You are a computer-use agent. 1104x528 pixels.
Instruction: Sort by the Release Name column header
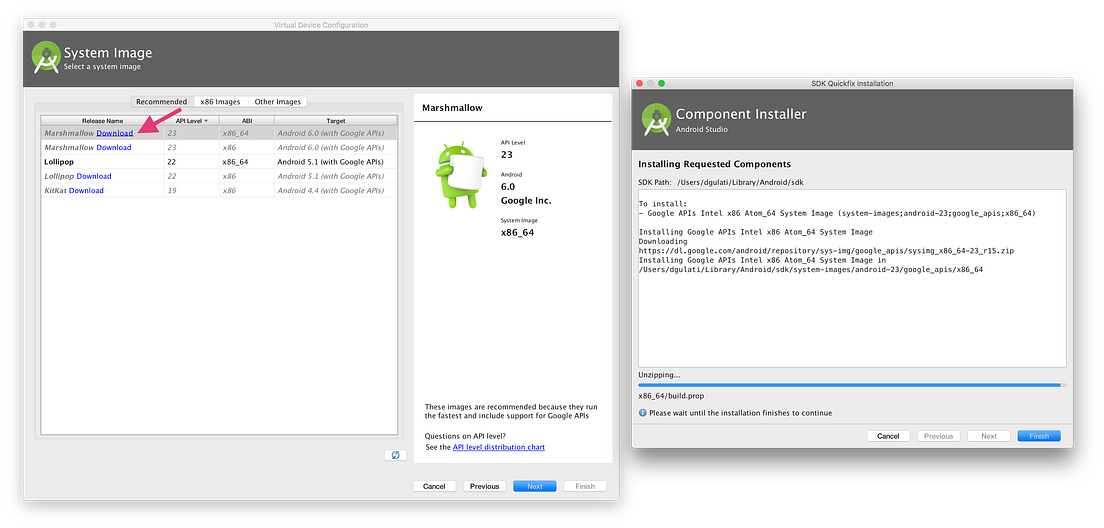[103, 121]
